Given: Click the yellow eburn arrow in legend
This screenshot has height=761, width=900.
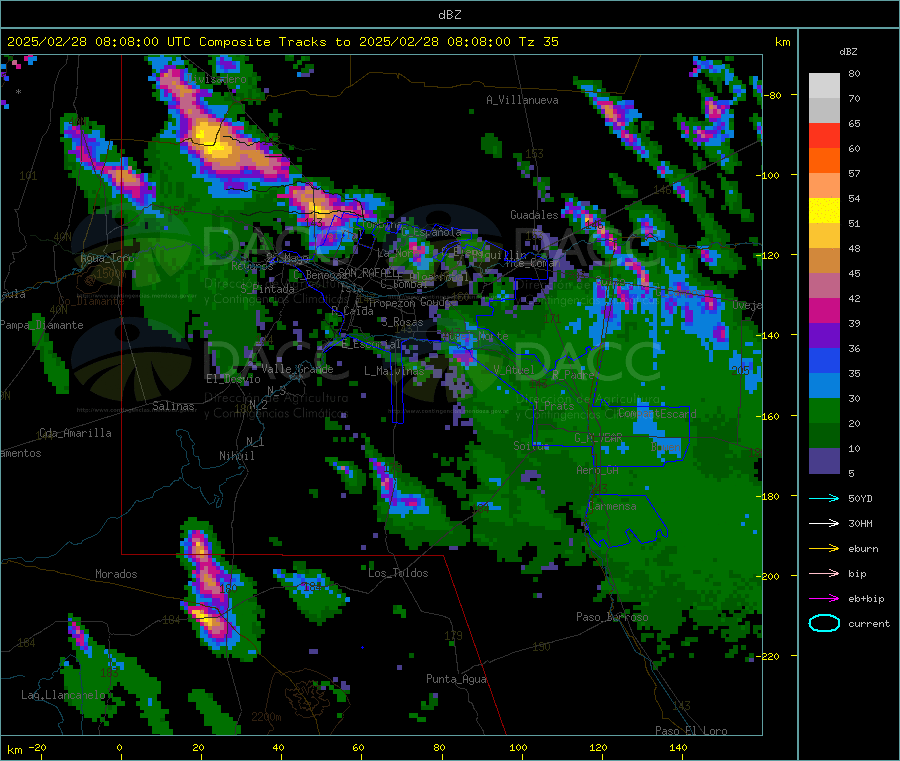Looking at the screenshot, I should [x=824, y=549].
